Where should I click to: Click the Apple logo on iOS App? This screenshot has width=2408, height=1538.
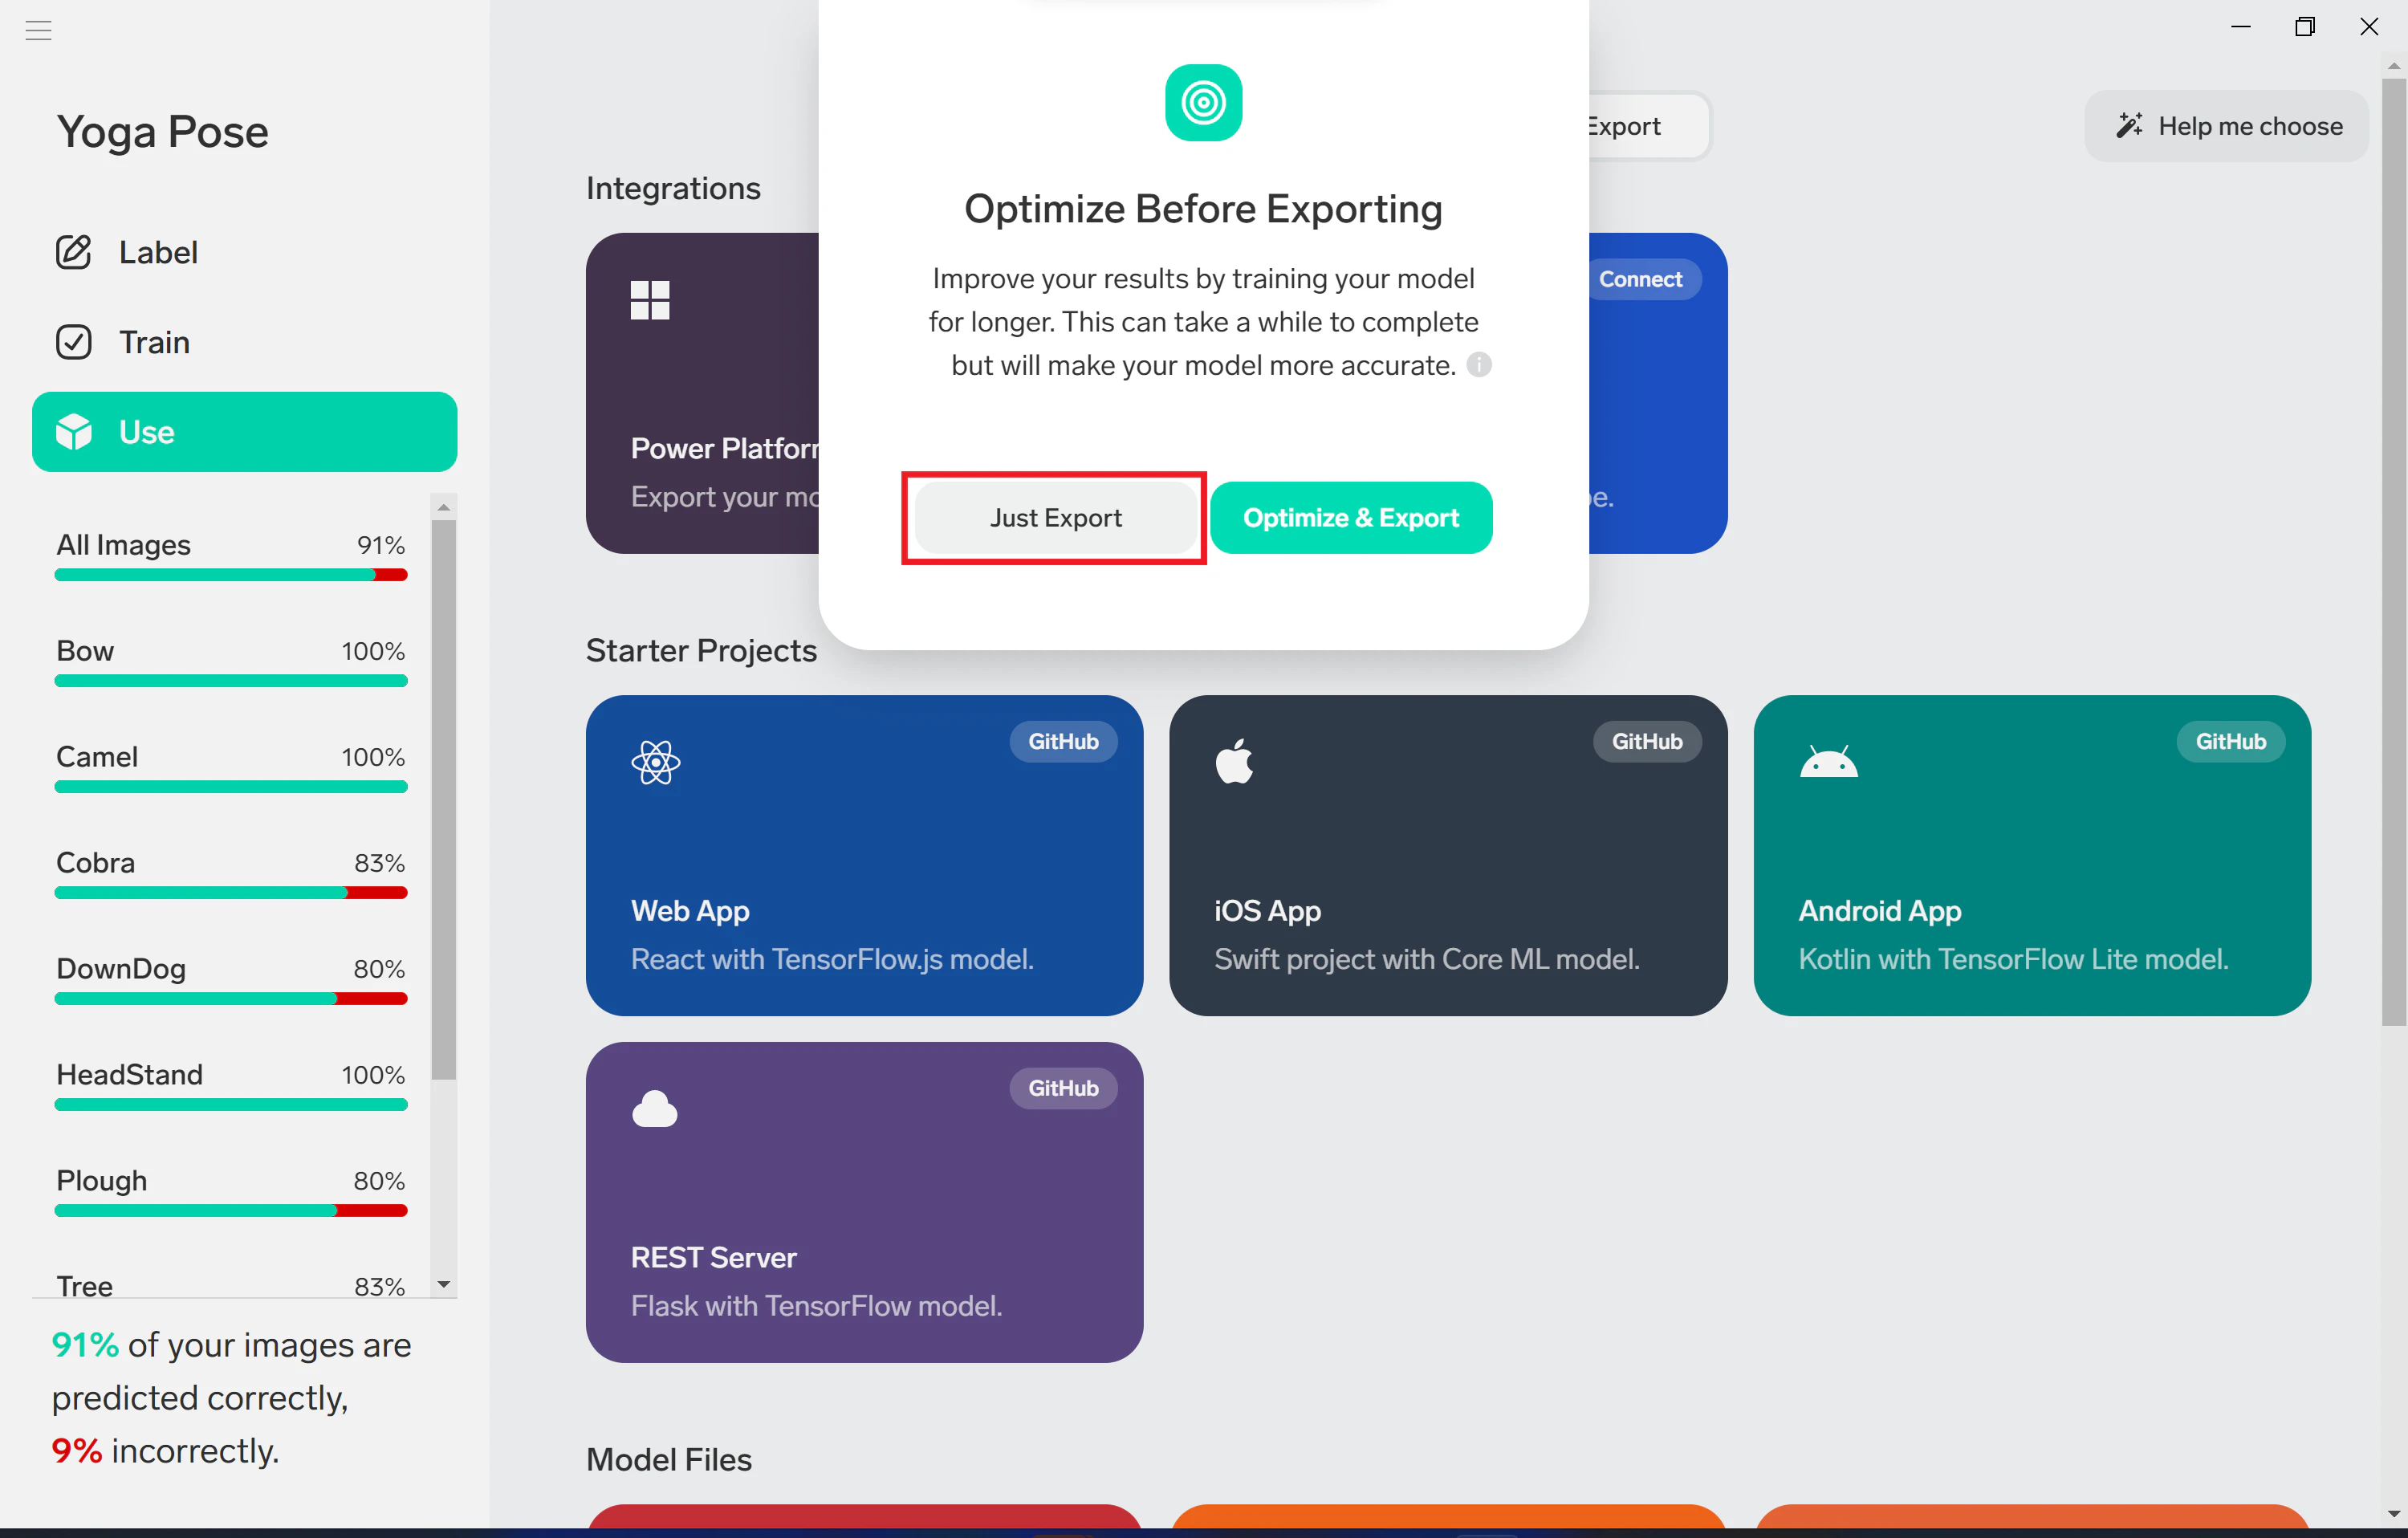point(1235,762)
